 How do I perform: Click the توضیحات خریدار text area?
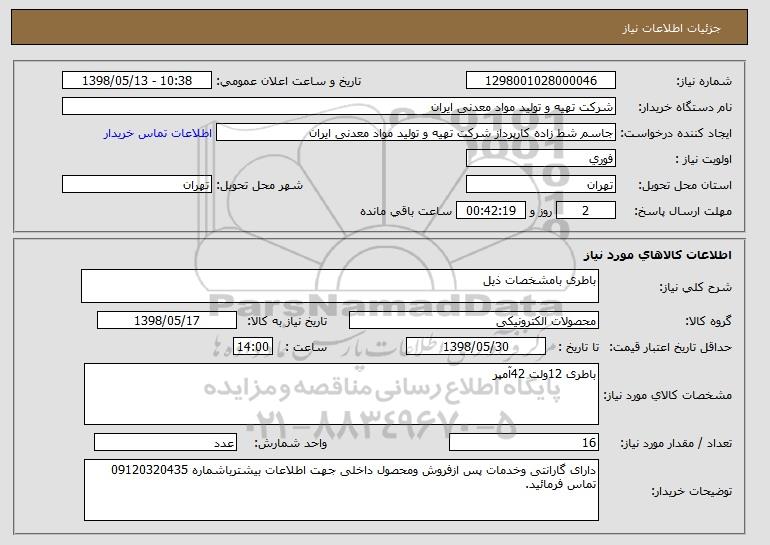[341, 490]
